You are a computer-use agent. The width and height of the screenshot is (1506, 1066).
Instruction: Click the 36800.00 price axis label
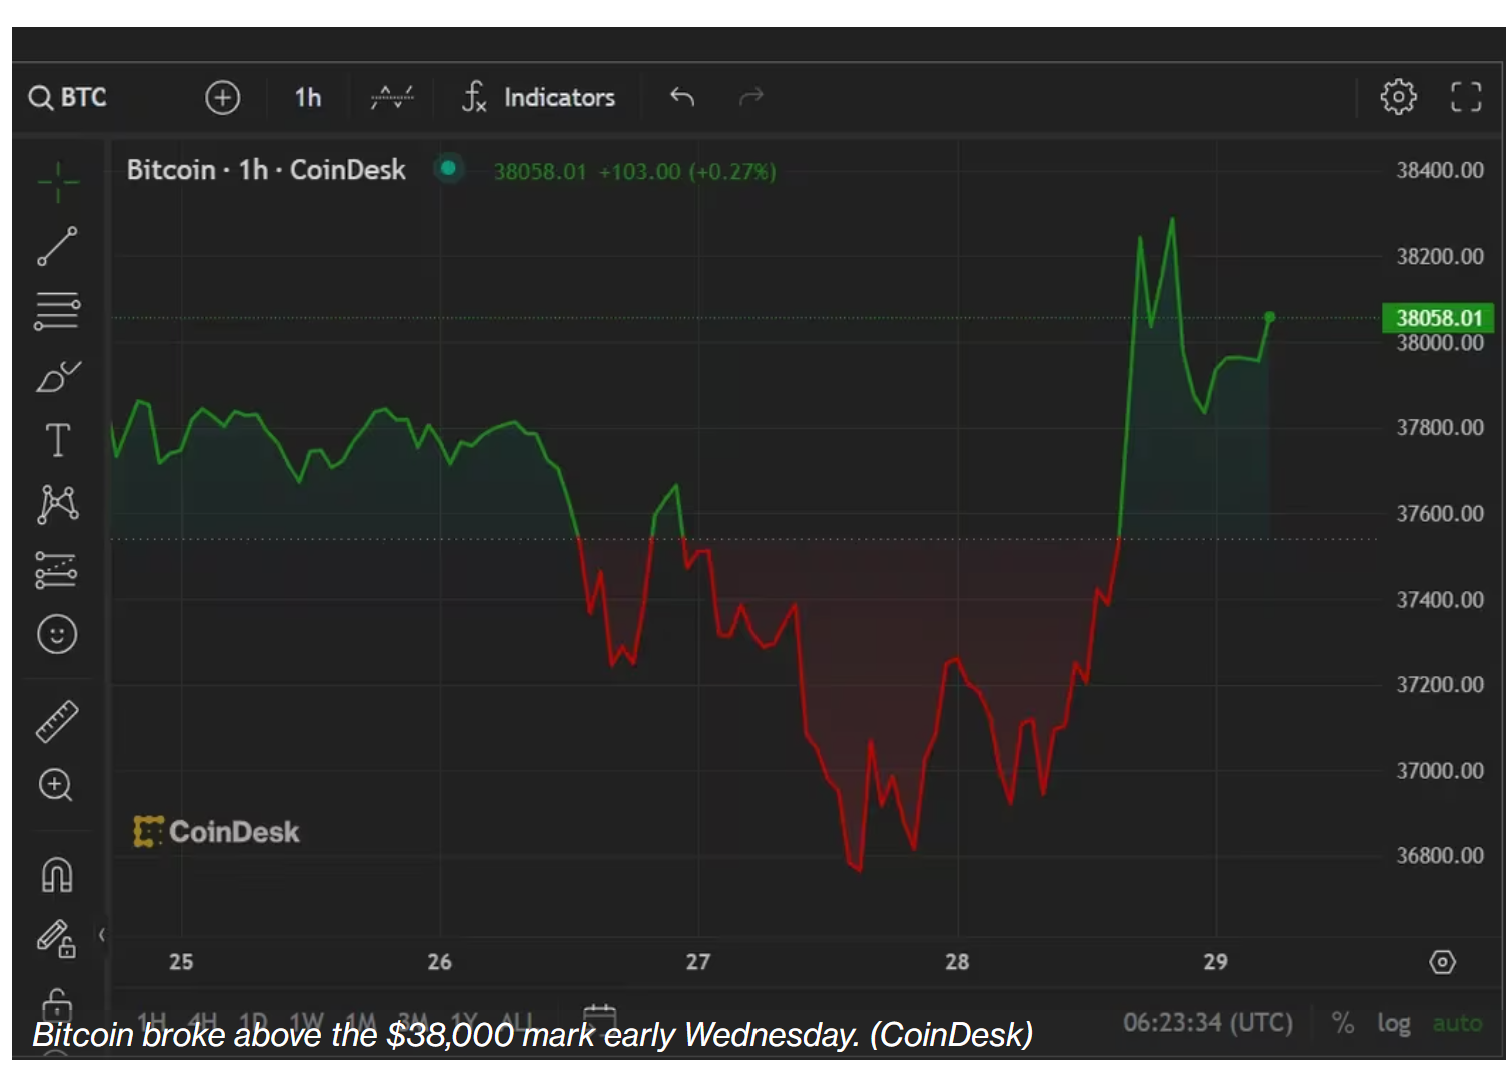pos(1440,855)
